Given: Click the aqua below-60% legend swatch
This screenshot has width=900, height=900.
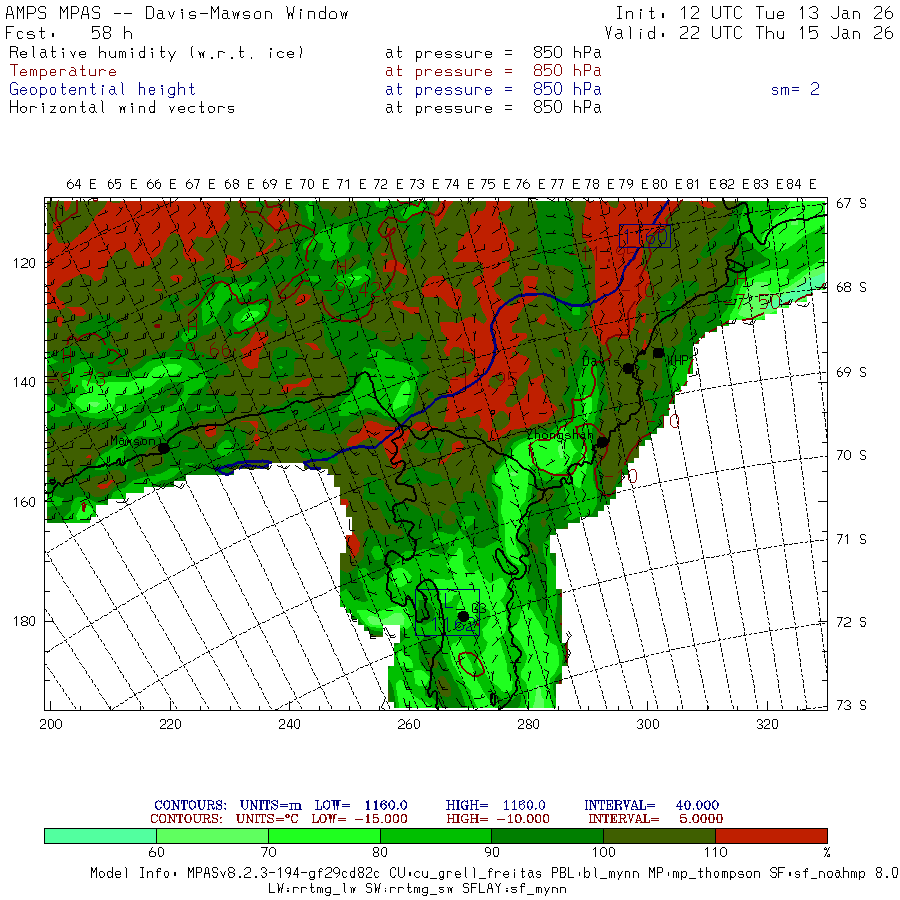Looking at the screenshot, I should (100, 836).
